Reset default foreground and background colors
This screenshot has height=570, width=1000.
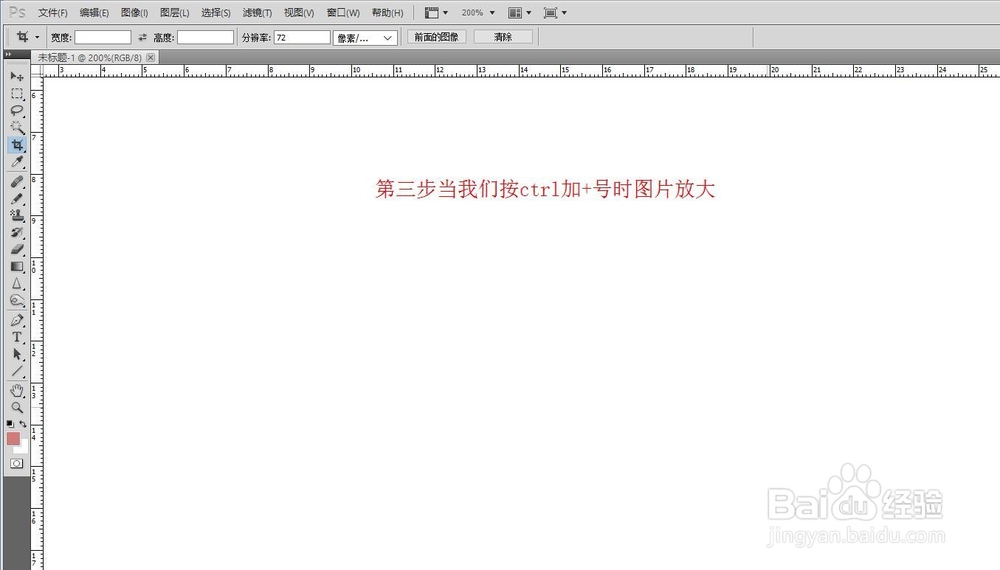[x=10, y=424]
